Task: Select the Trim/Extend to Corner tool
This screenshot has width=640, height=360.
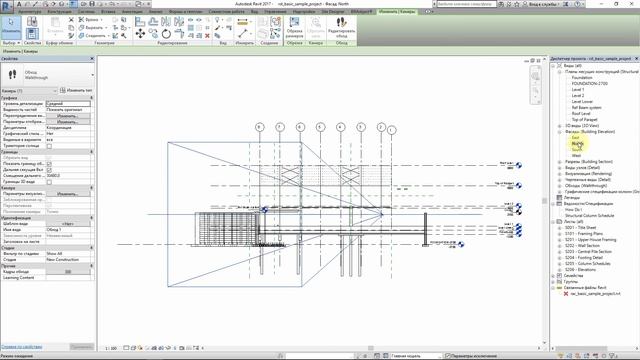Action: 179,33
